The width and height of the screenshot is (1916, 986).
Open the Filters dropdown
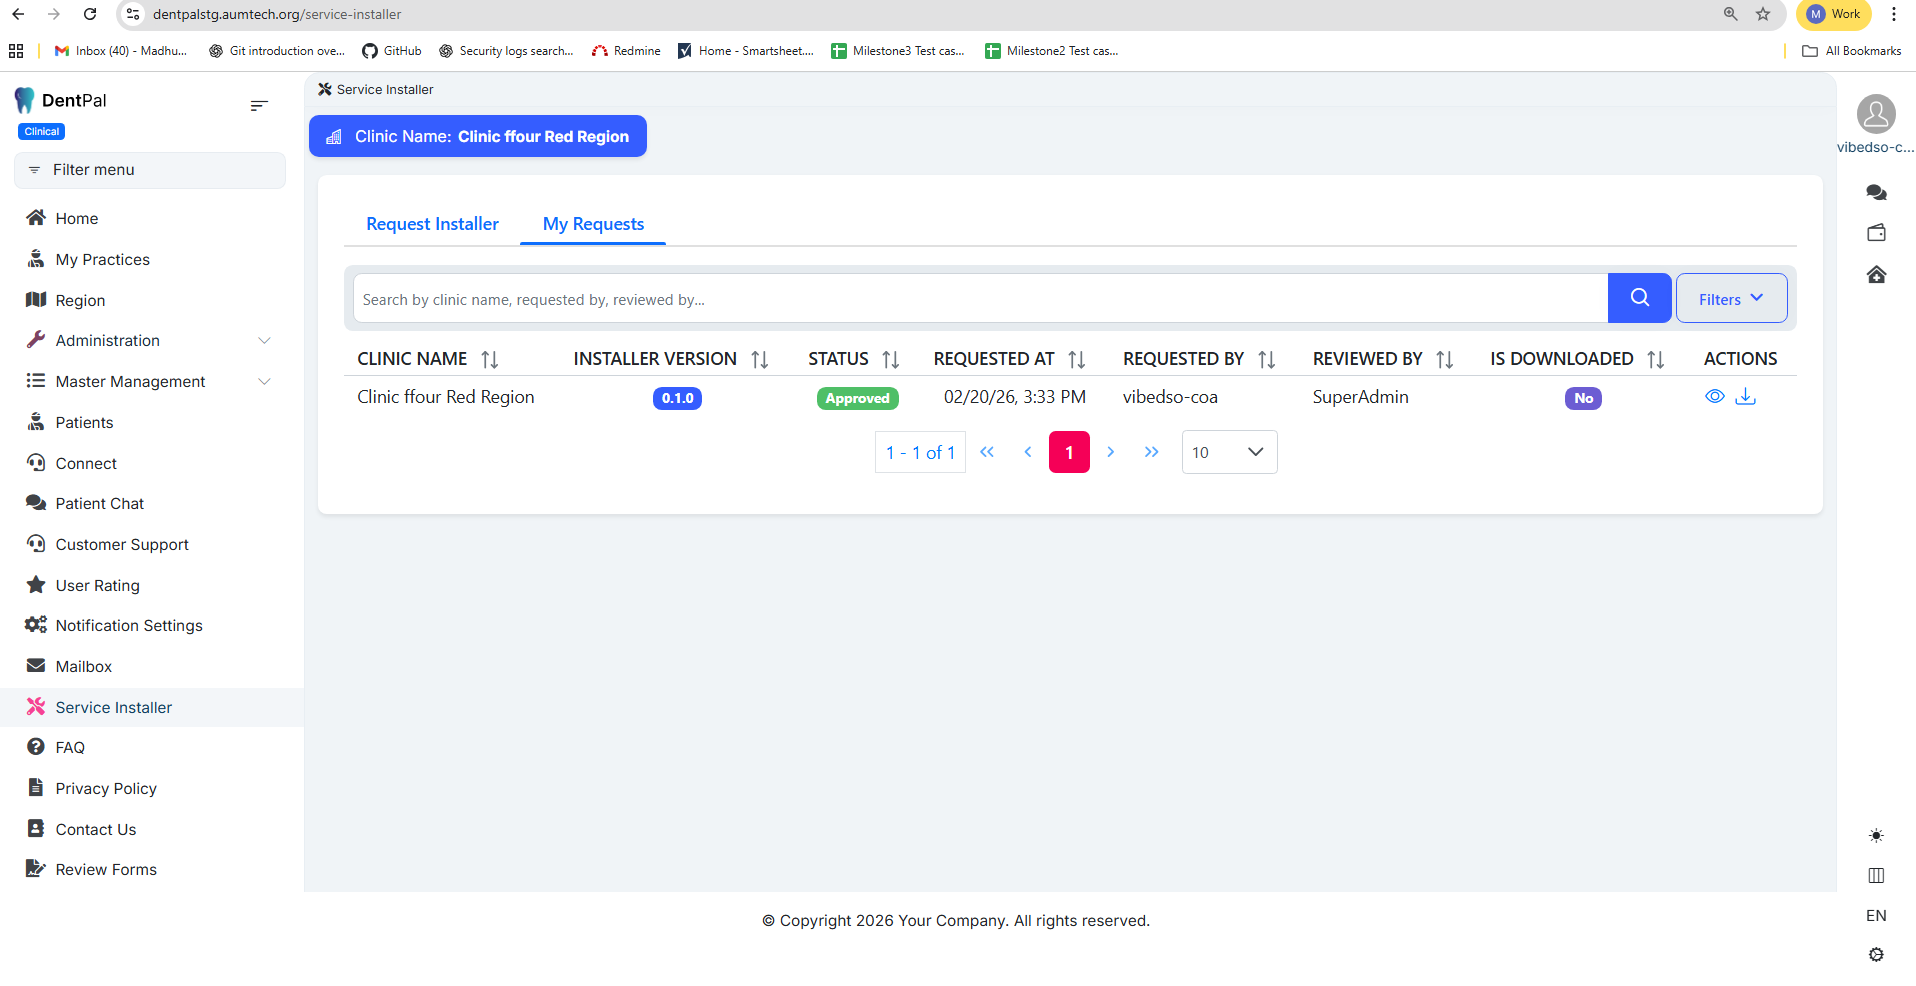click(1731, 299)
